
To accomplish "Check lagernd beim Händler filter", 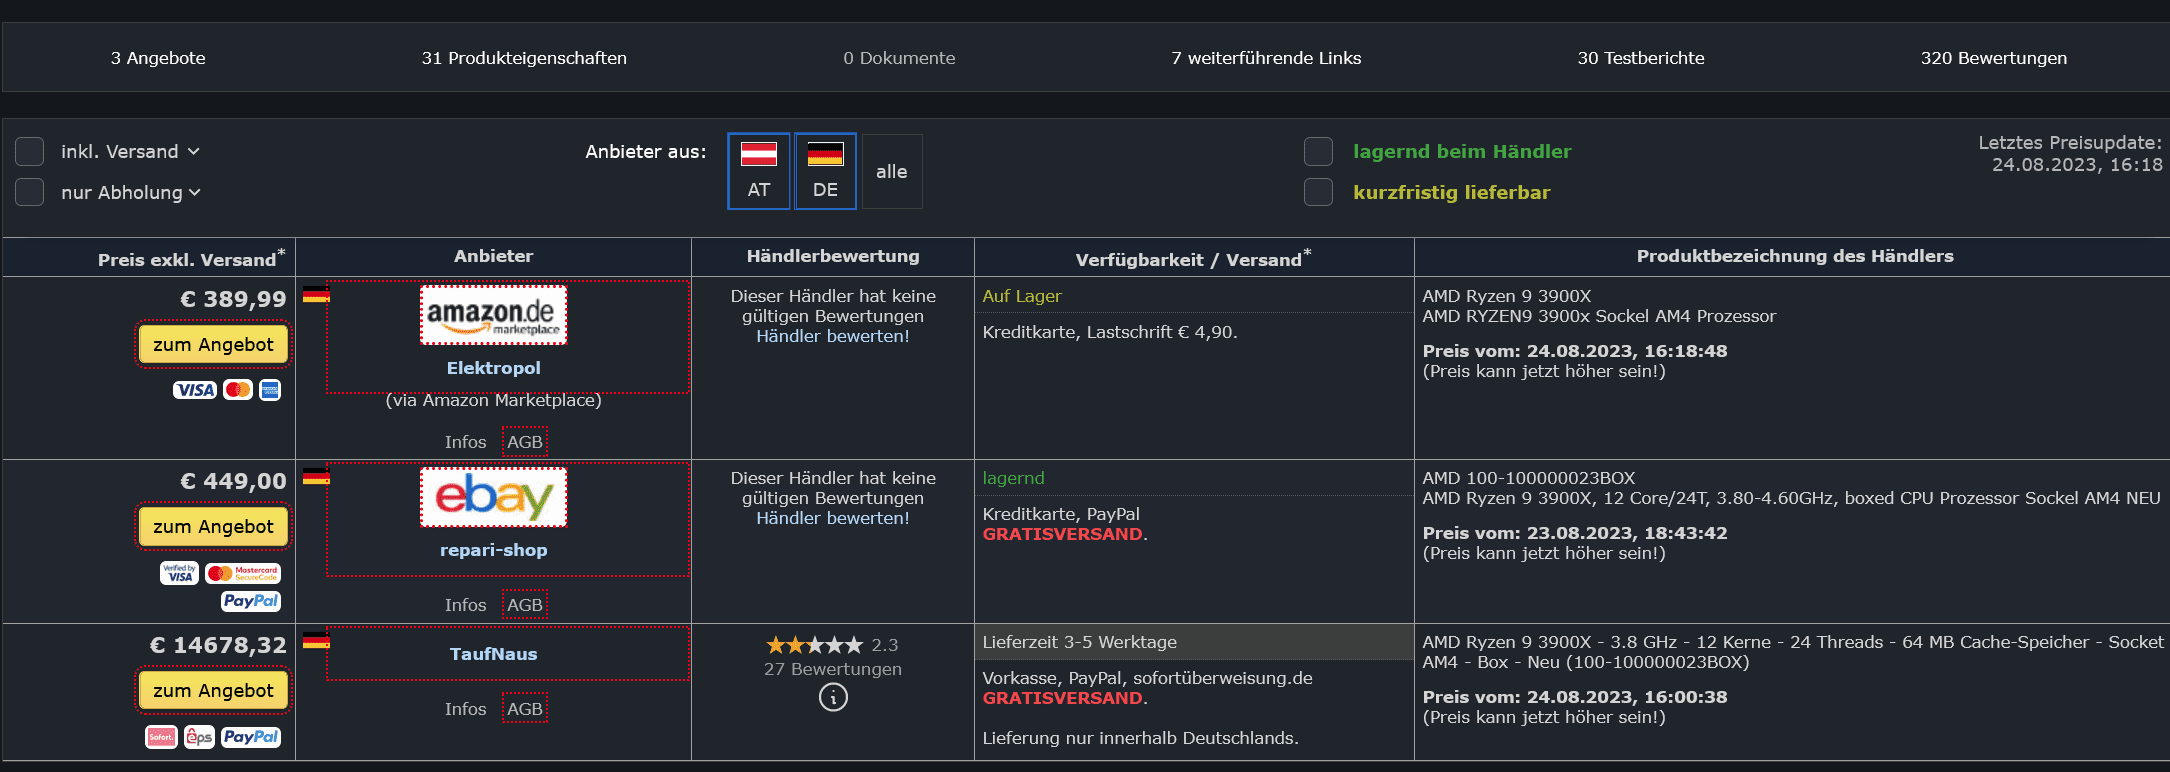I will click(1318, 152).
